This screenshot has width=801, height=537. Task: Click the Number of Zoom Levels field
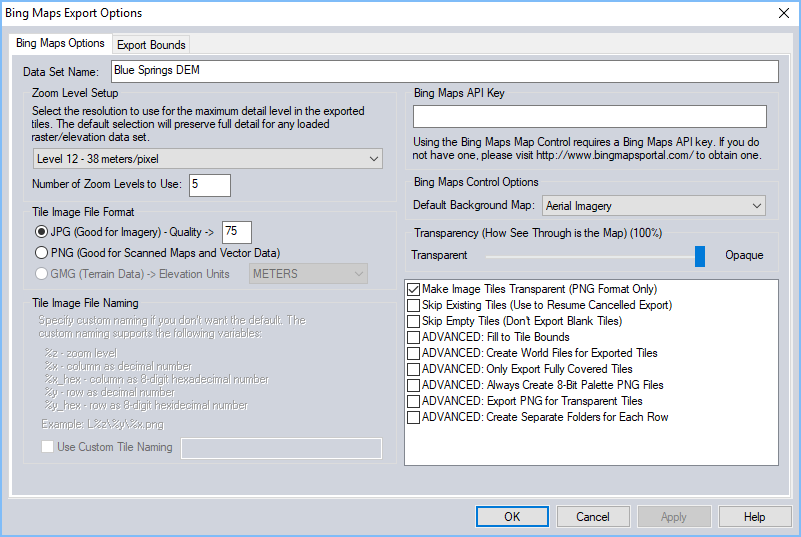pos(209,185)
